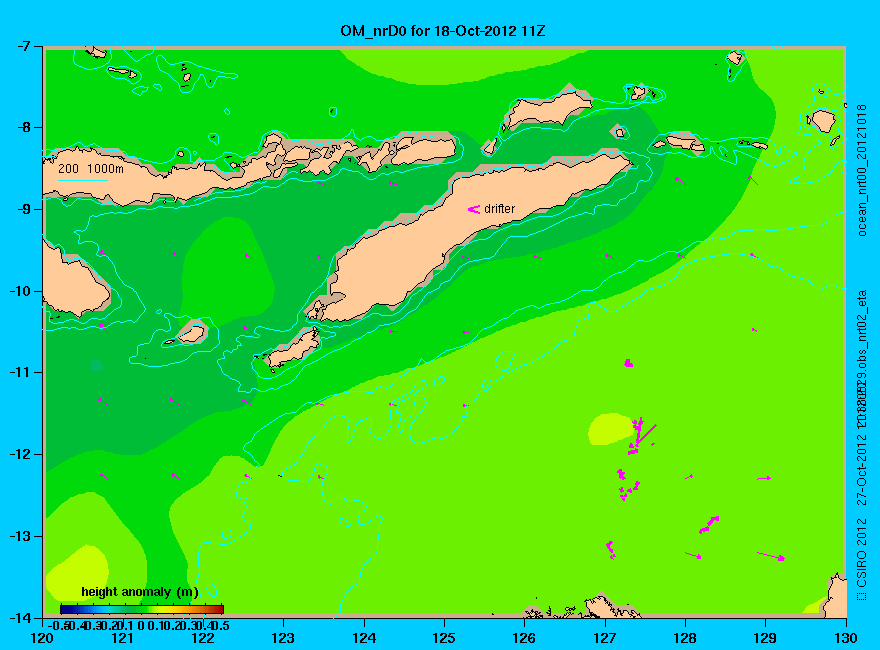
Task: Click the vertical 'CSIRO 2012' credit text
Action: coord(862,553)
